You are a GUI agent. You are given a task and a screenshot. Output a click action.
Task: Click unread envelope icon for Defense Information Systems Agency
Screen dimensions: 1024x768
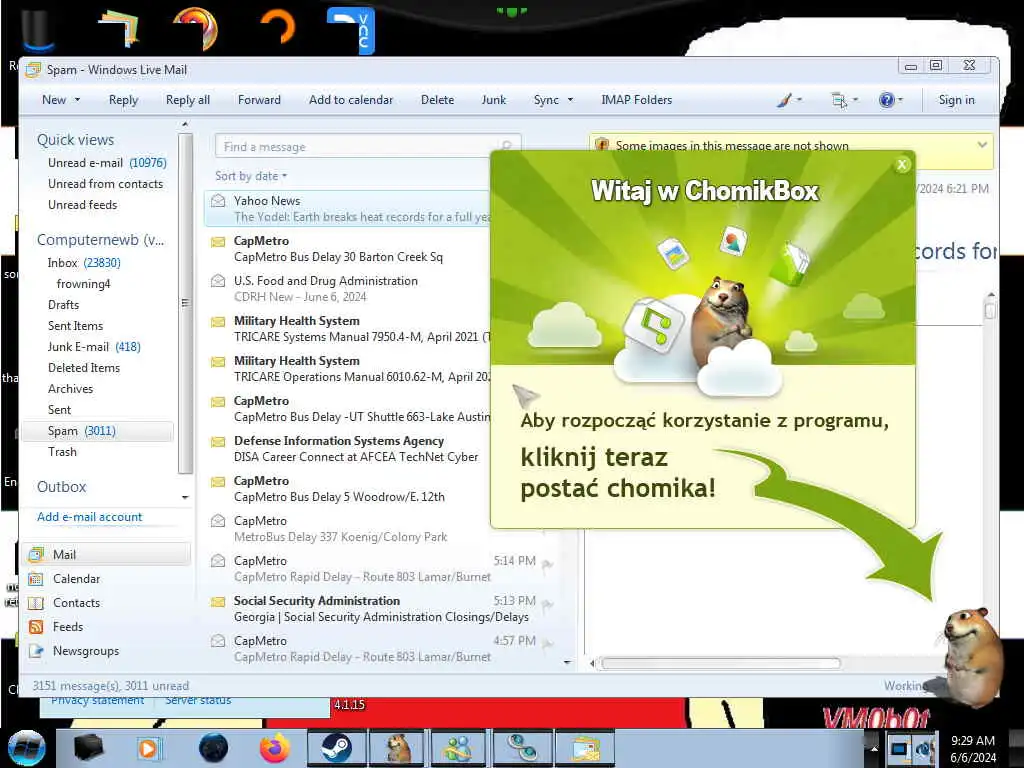coord(218,441)
